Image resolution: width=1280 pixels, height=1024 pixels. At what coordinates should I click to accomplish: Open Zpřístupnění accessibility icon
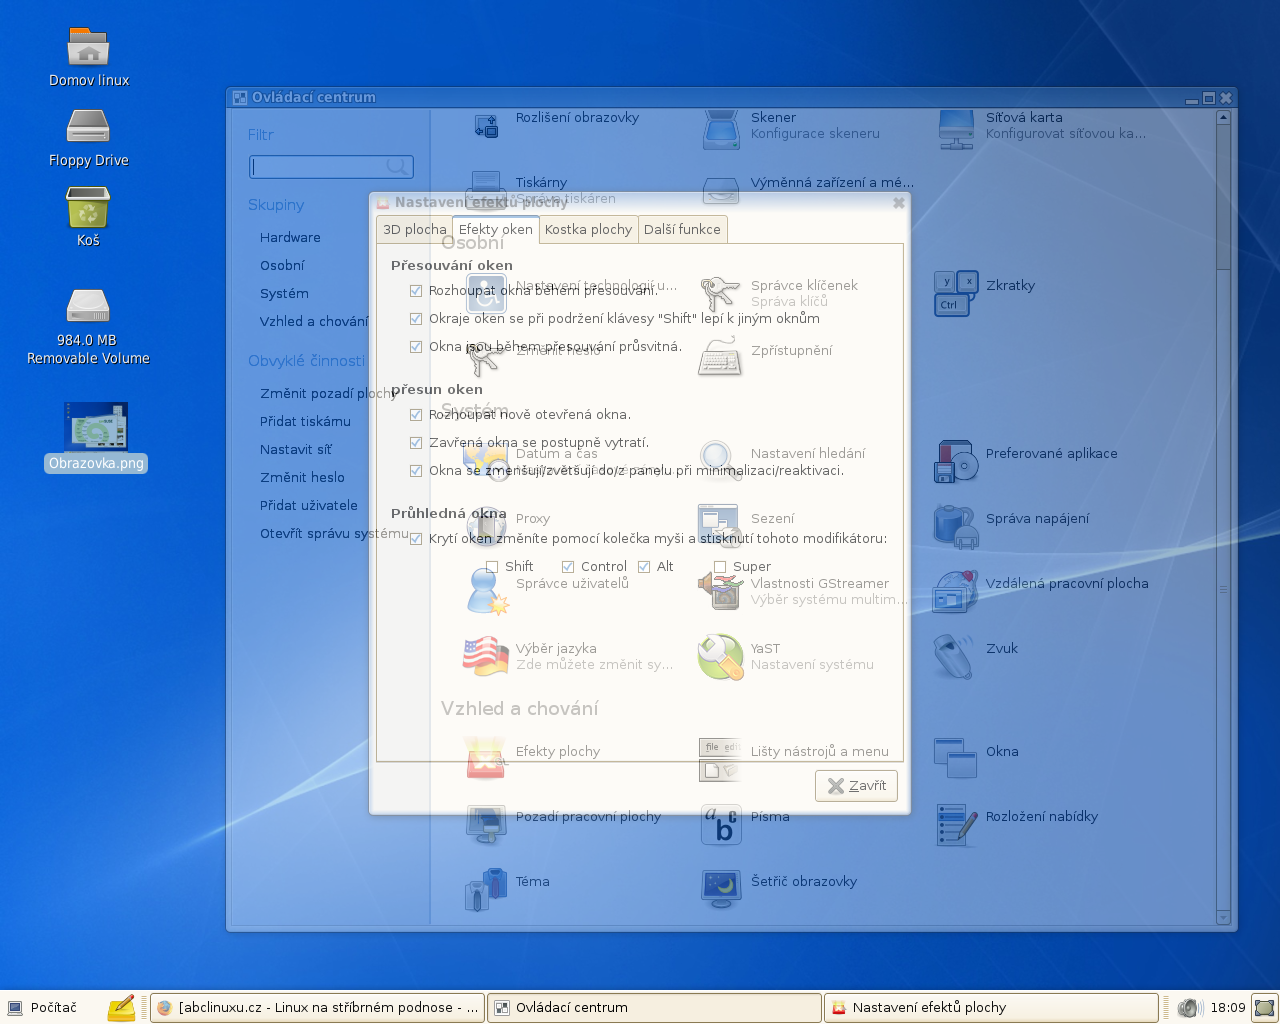(x=721, y=358)
